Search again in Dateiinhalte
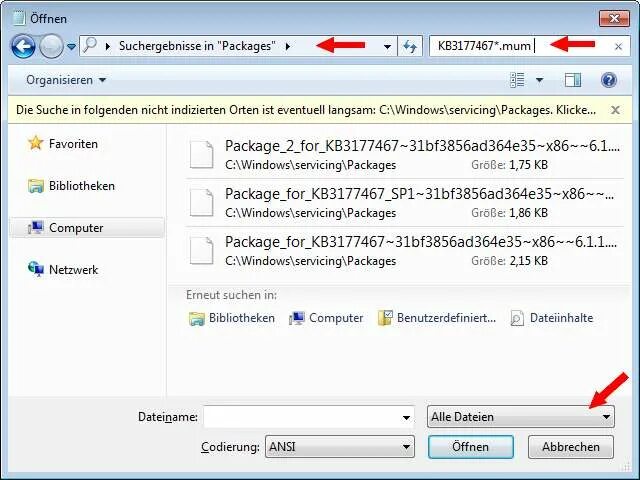The width and height of the screenshot is (640, 480). pos(552,318)
